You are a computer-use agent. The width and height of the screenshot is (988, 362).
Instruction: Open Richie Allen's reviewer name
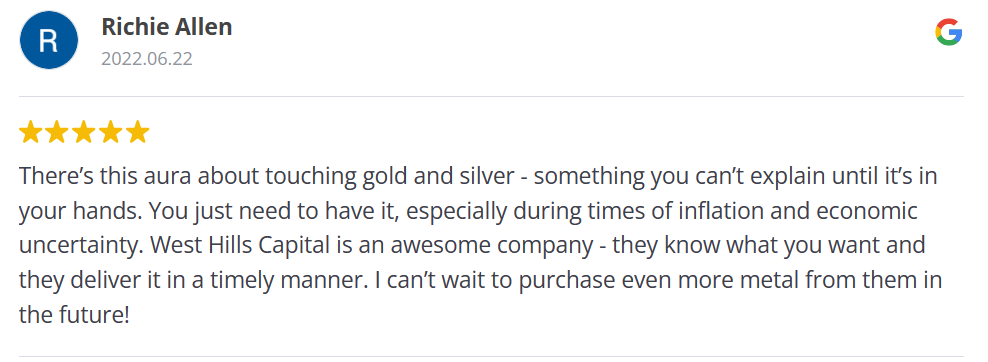tap(166, 27)
